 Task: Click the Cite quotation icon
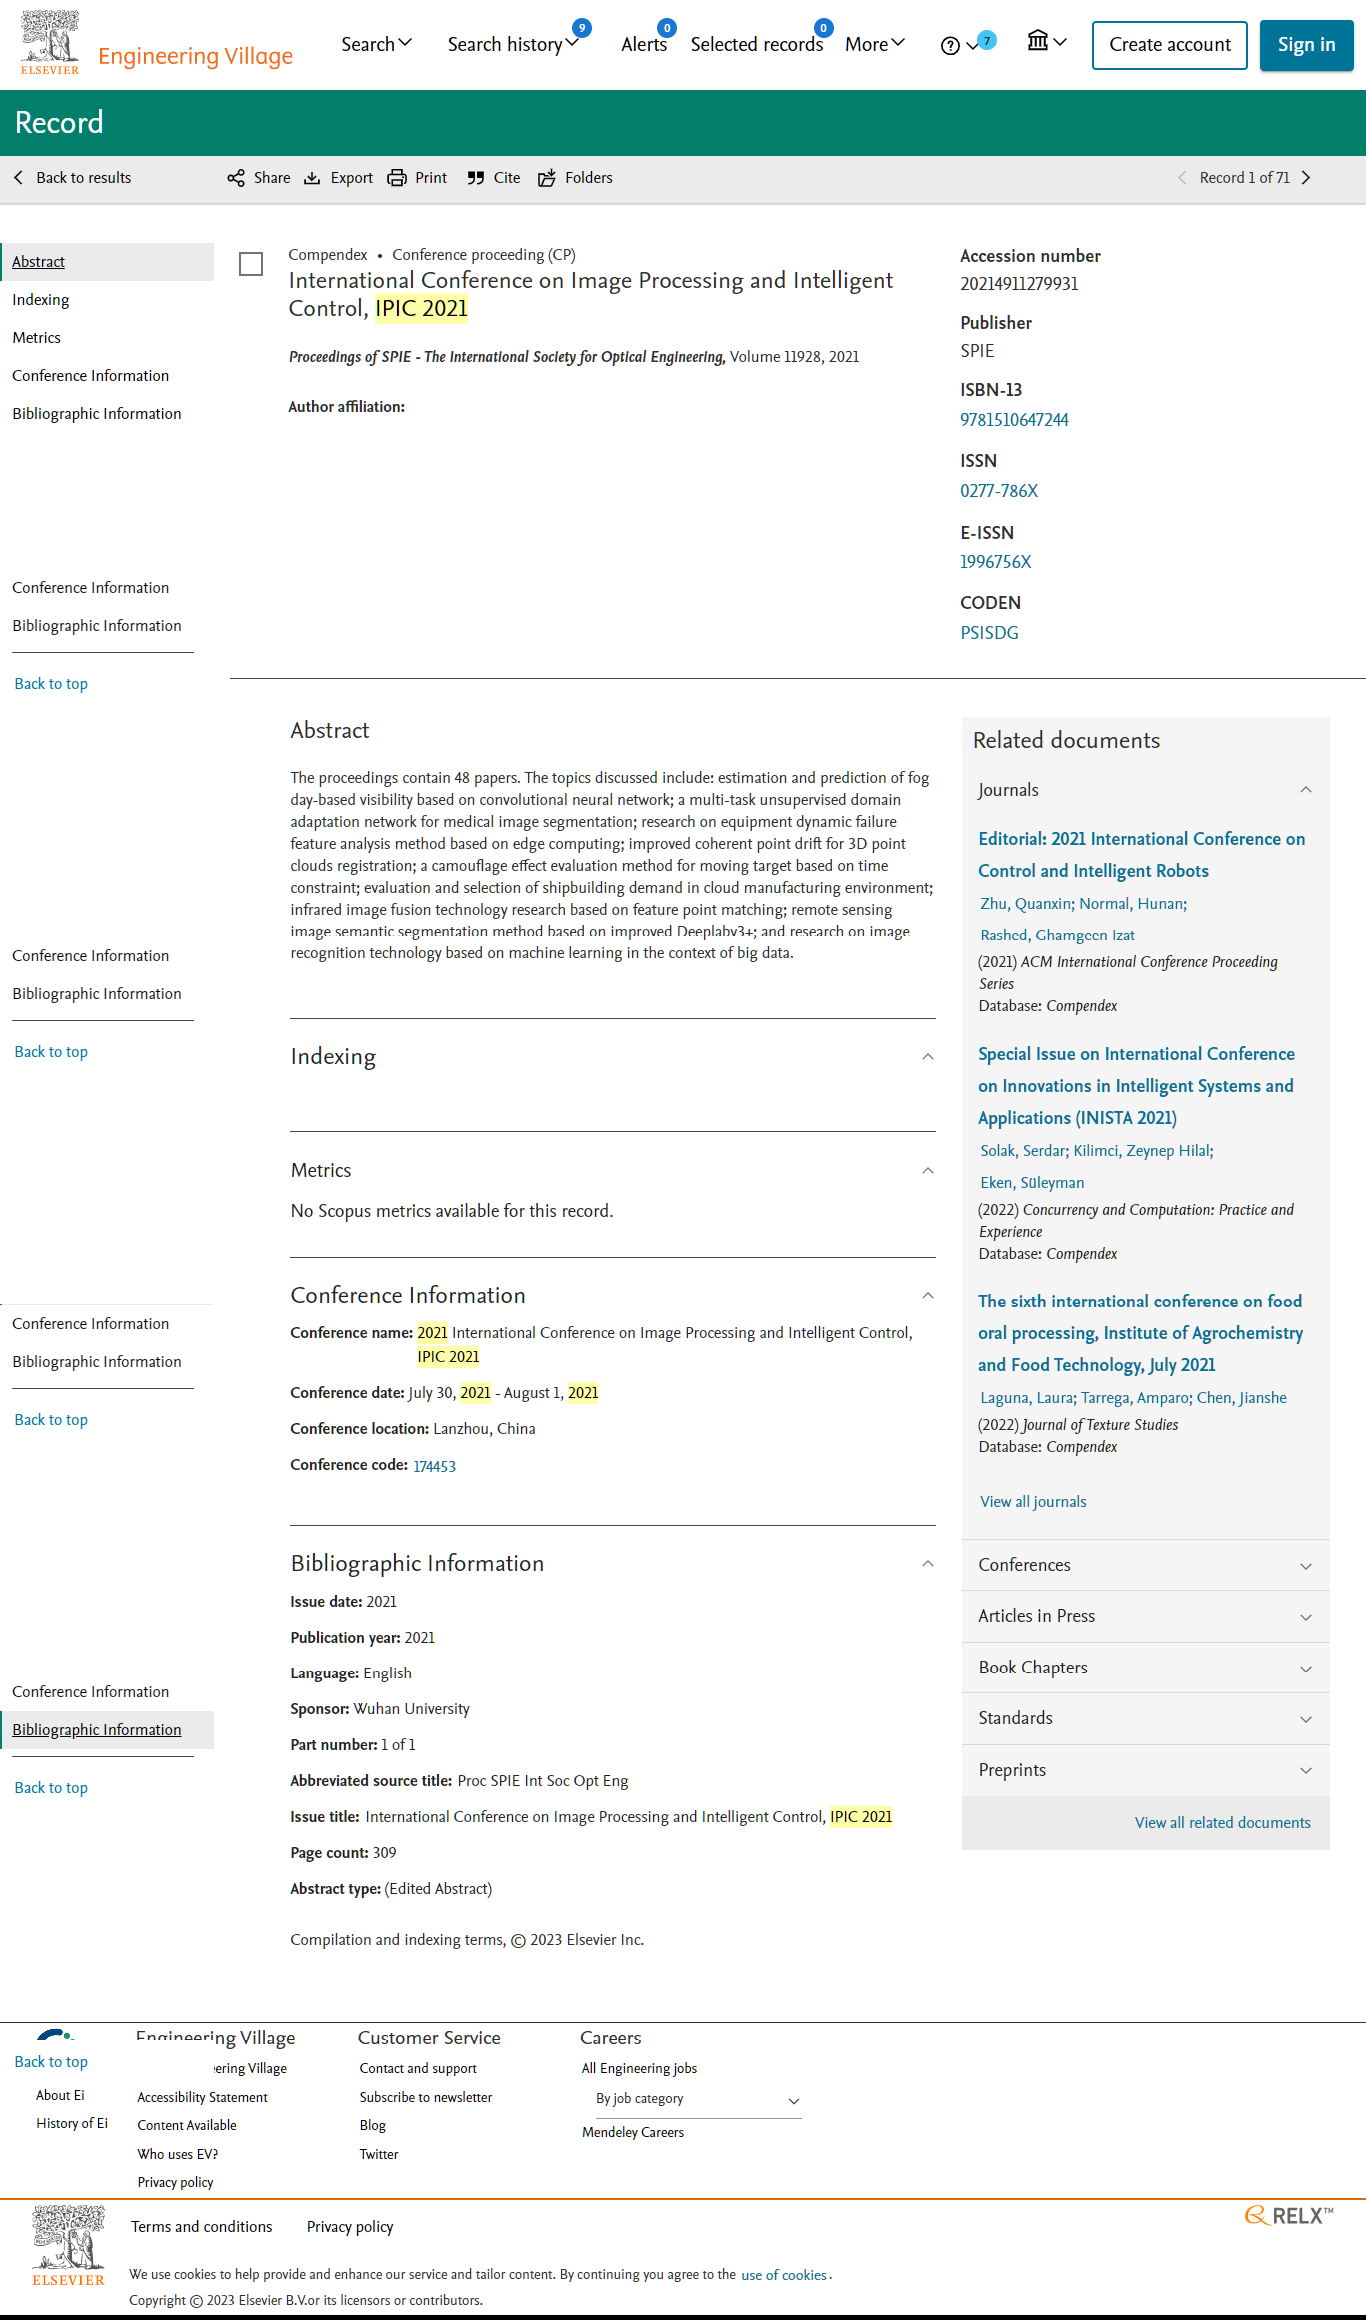476,178
